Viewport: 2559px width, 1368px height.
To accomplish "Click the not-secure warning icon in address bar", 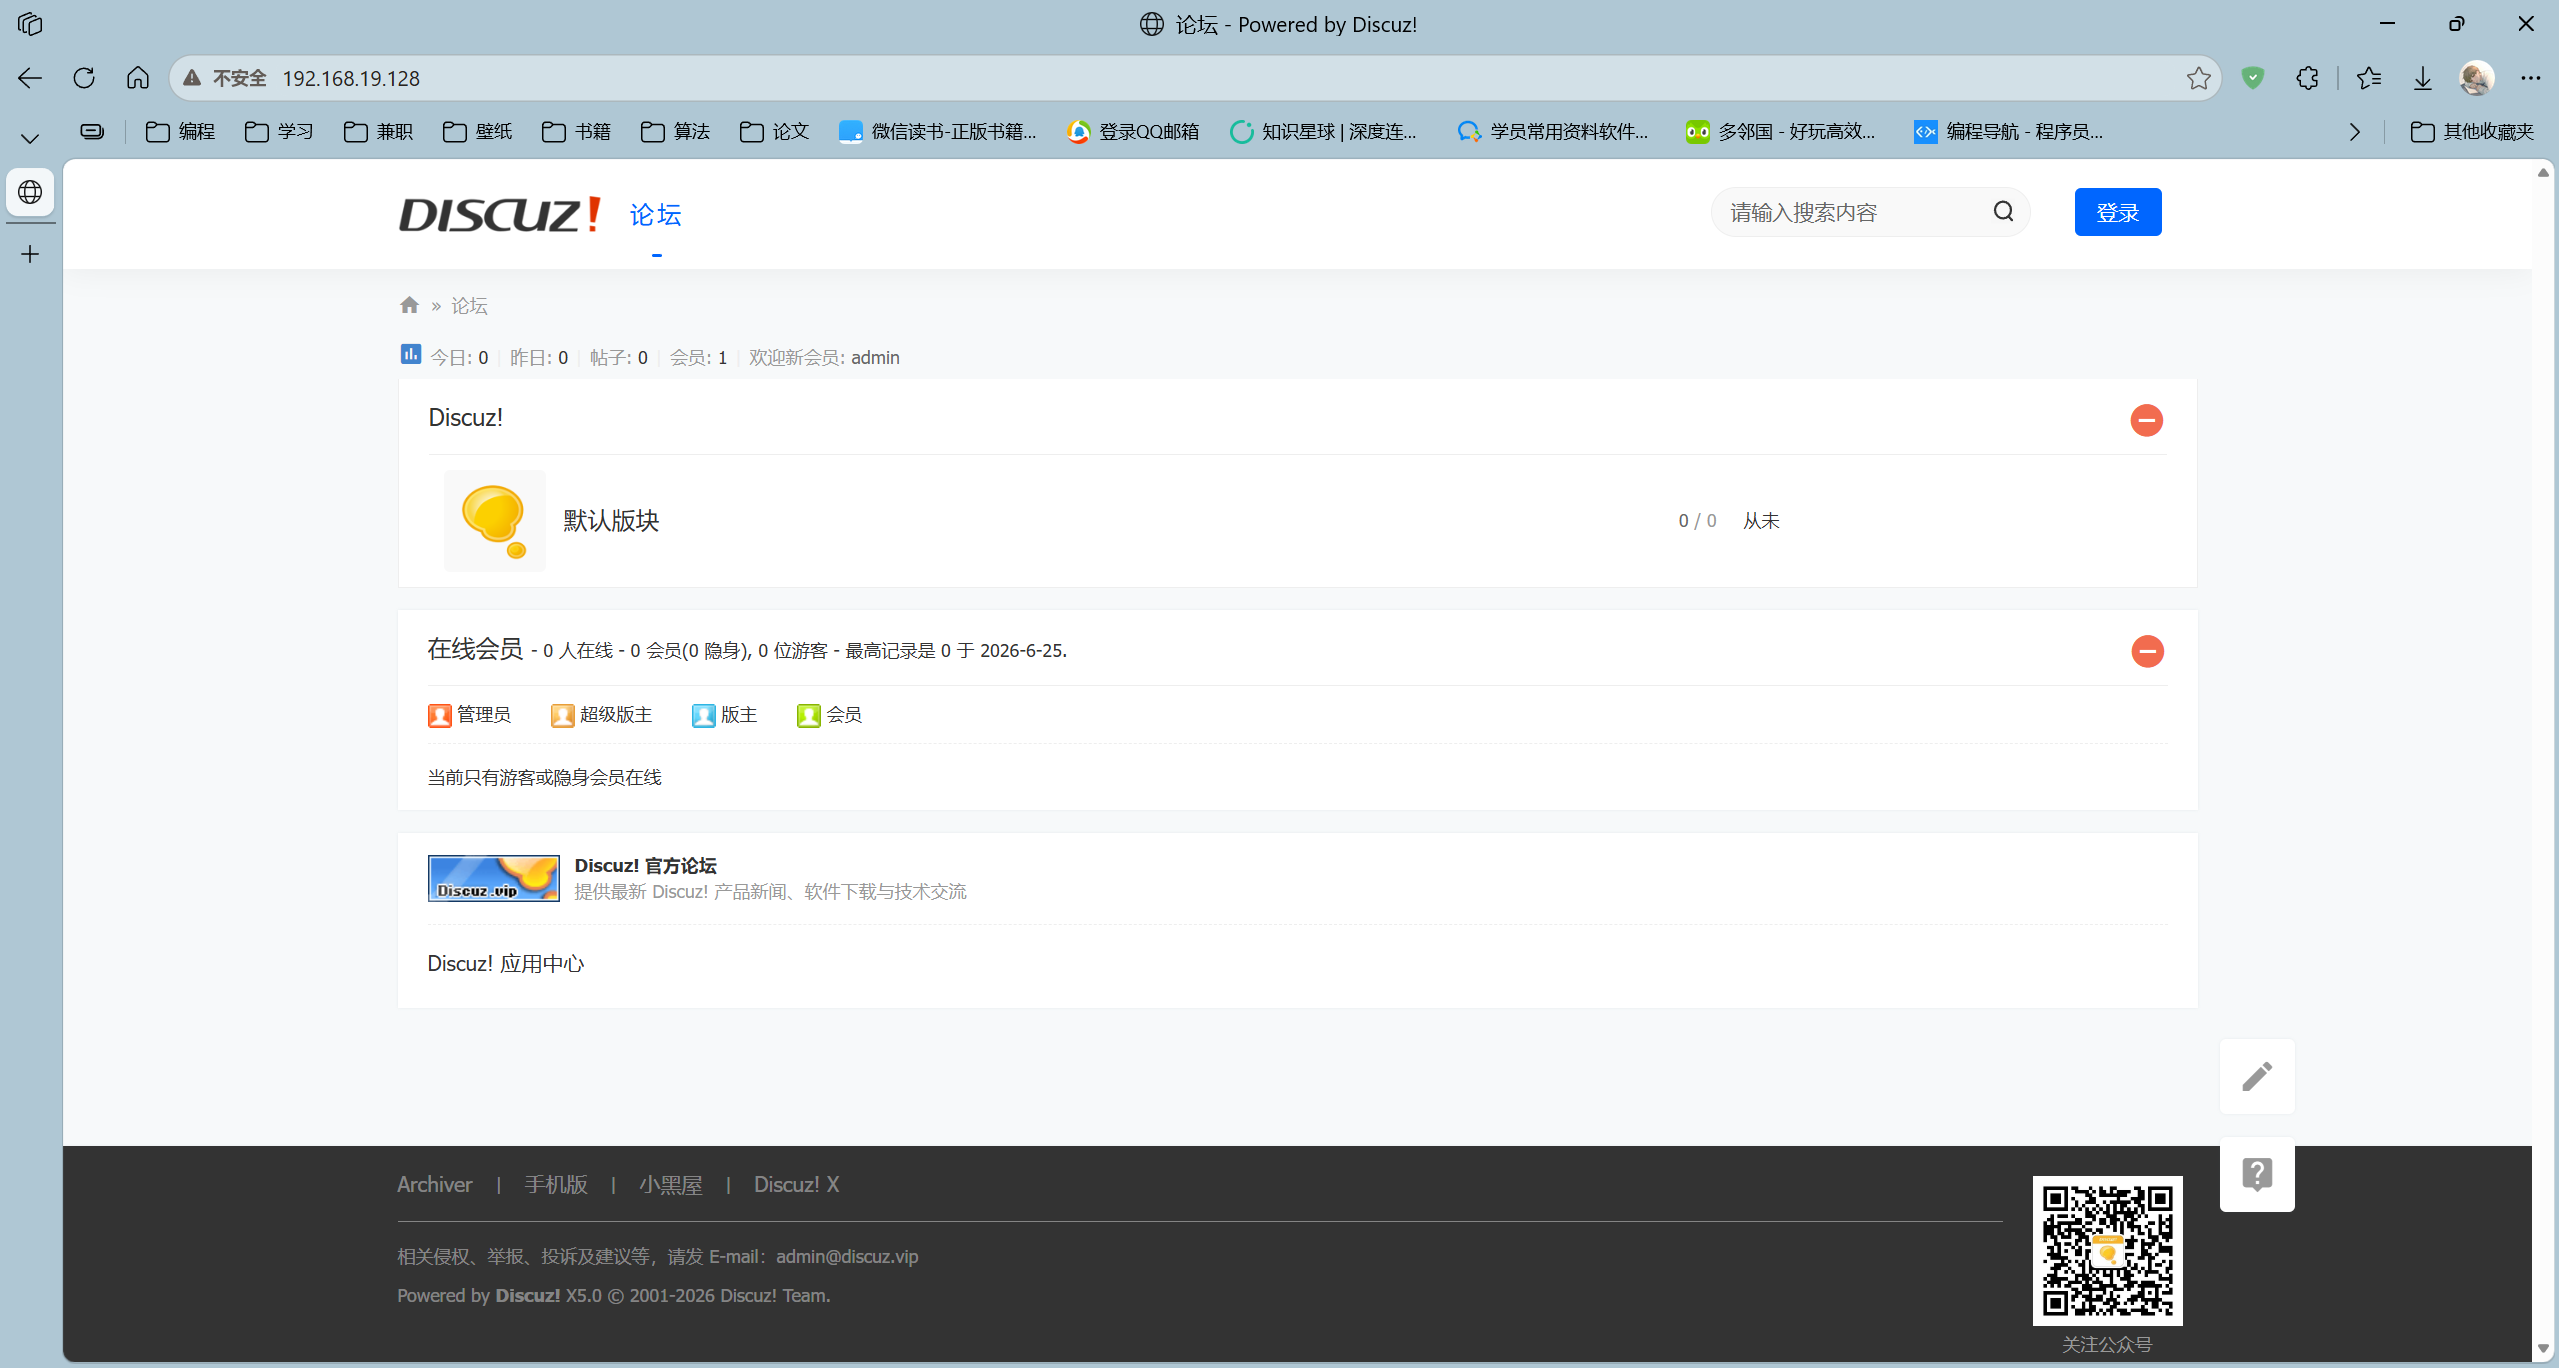I will coord(192,78).
